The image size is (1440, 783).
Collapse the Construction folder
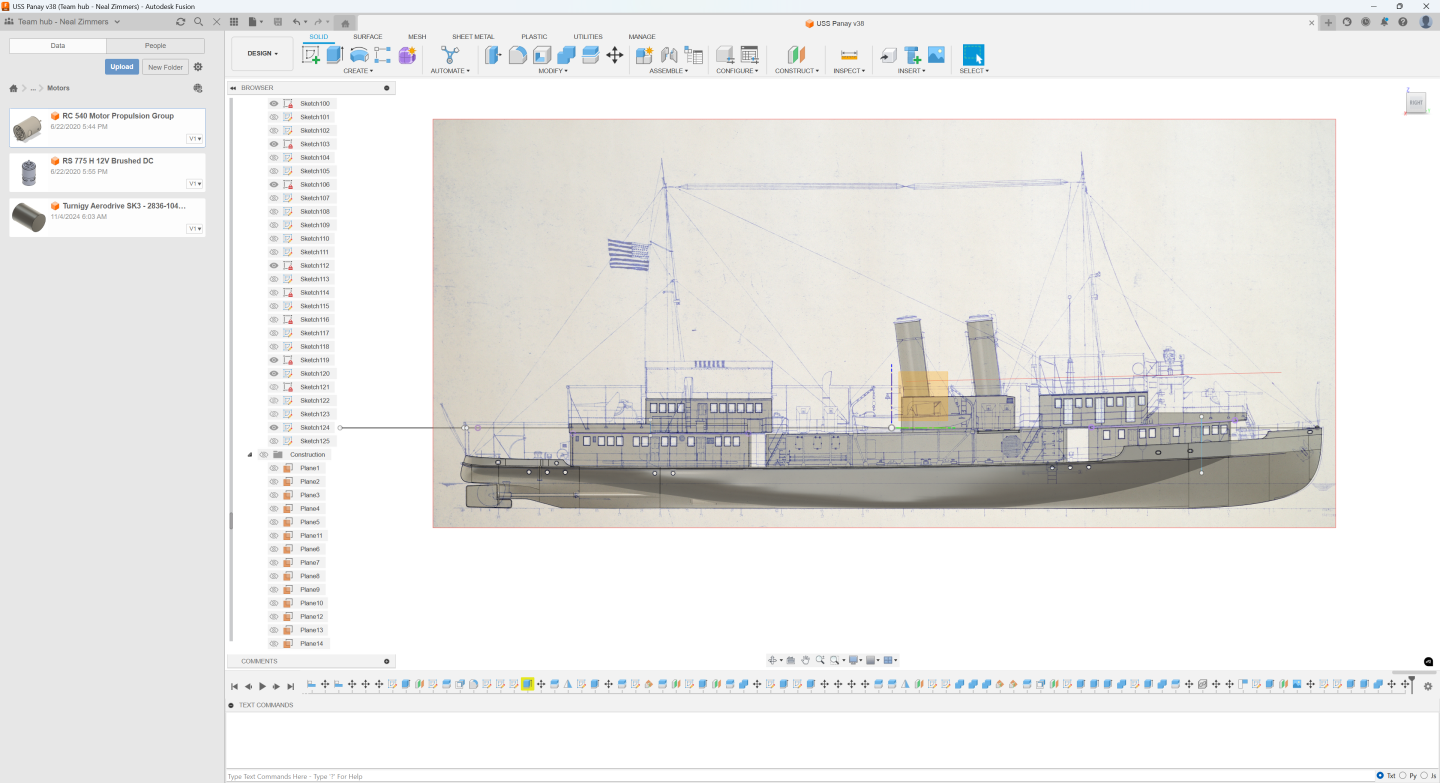pos(250,454)
